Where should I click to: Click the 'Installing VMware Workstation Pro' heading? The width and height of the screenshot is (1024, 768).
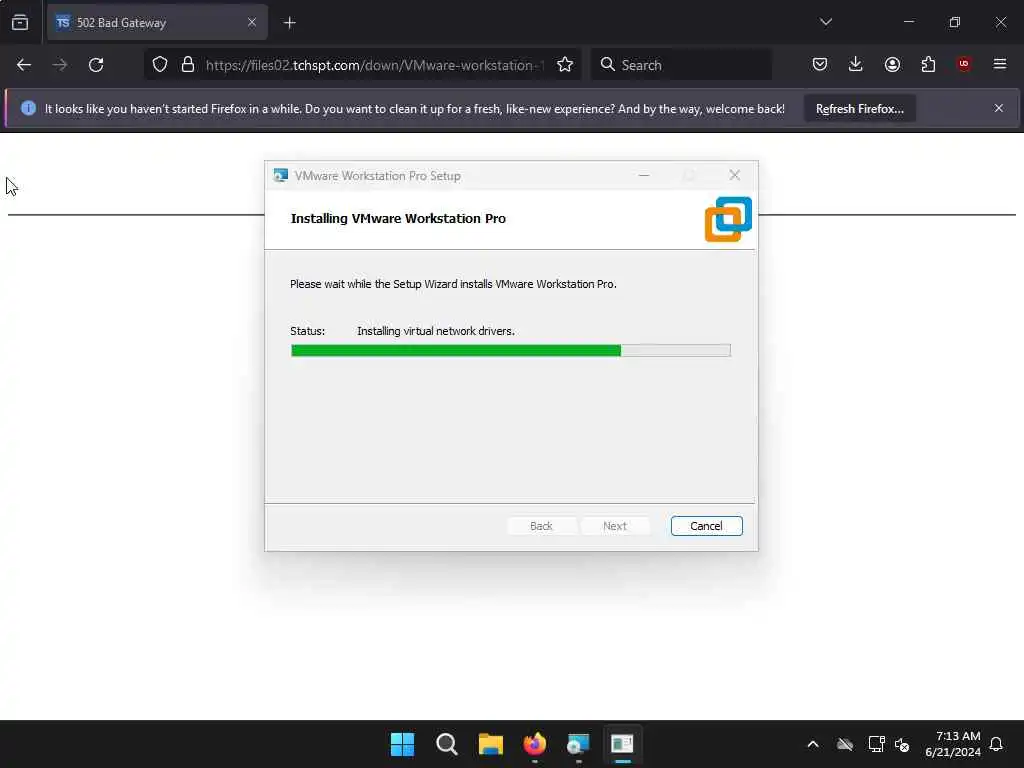pos(398,219)
